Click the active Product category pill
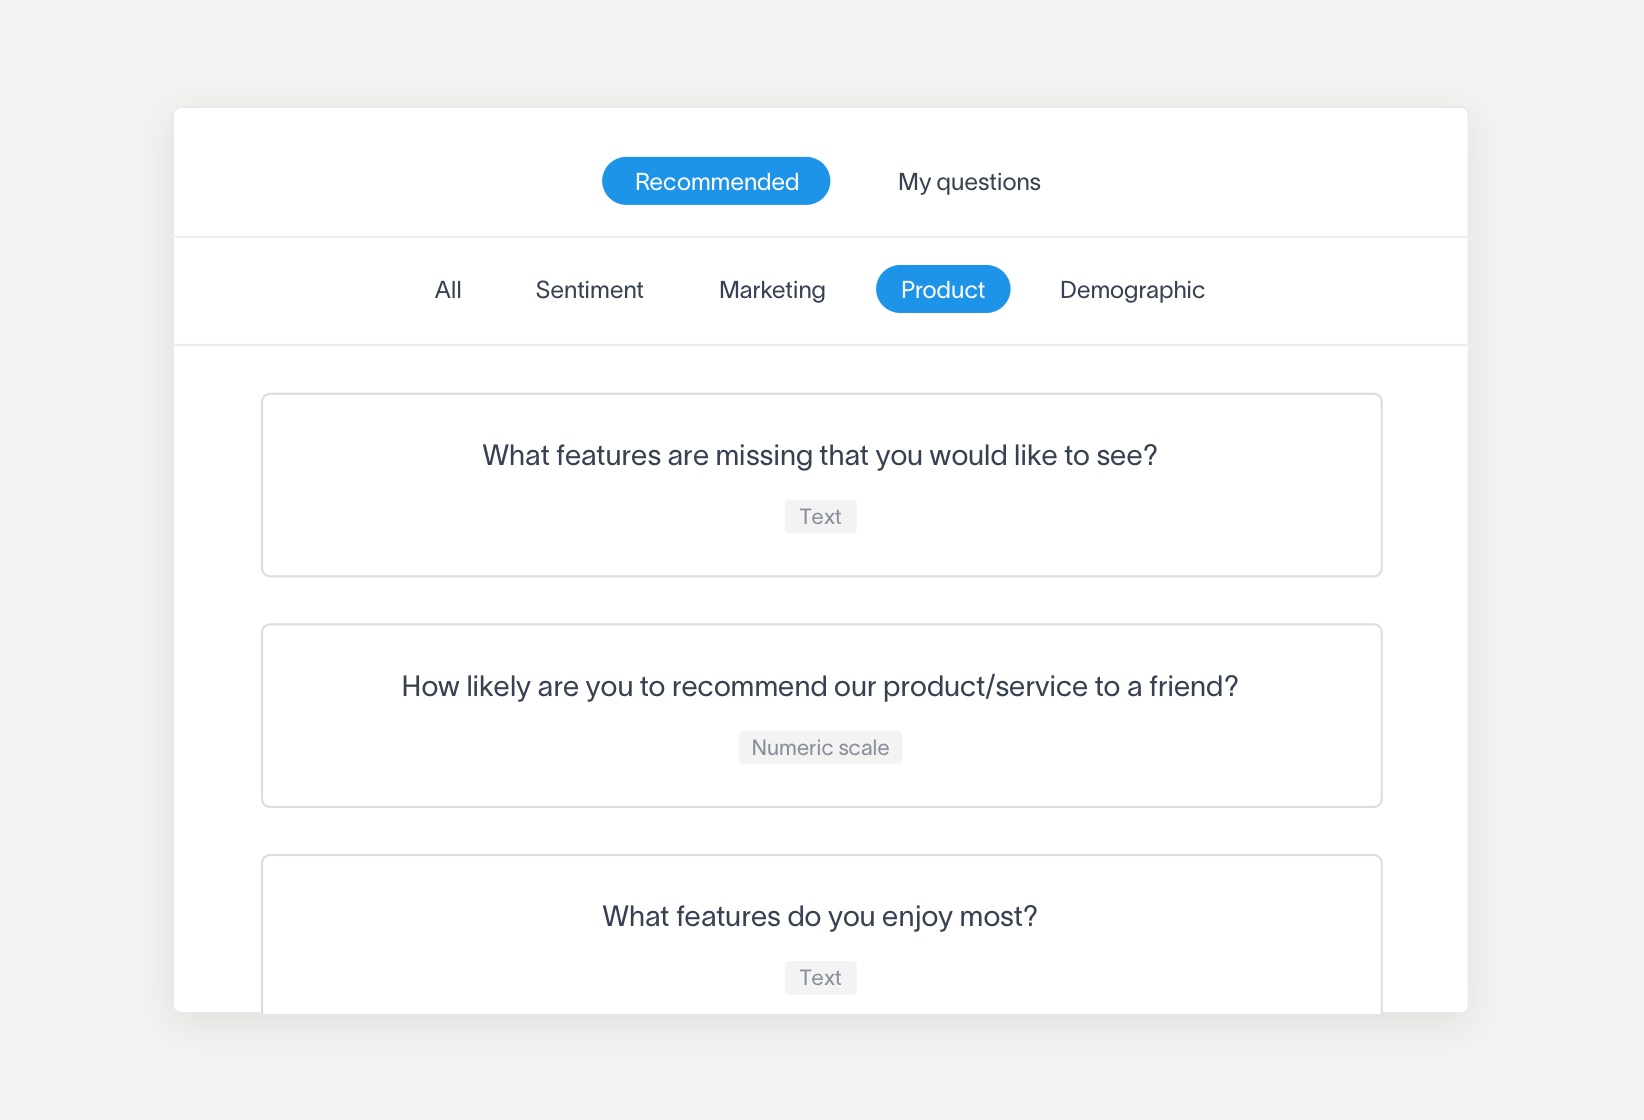This screenshot has height=1120, width=1644. click(x=943, y=289)
